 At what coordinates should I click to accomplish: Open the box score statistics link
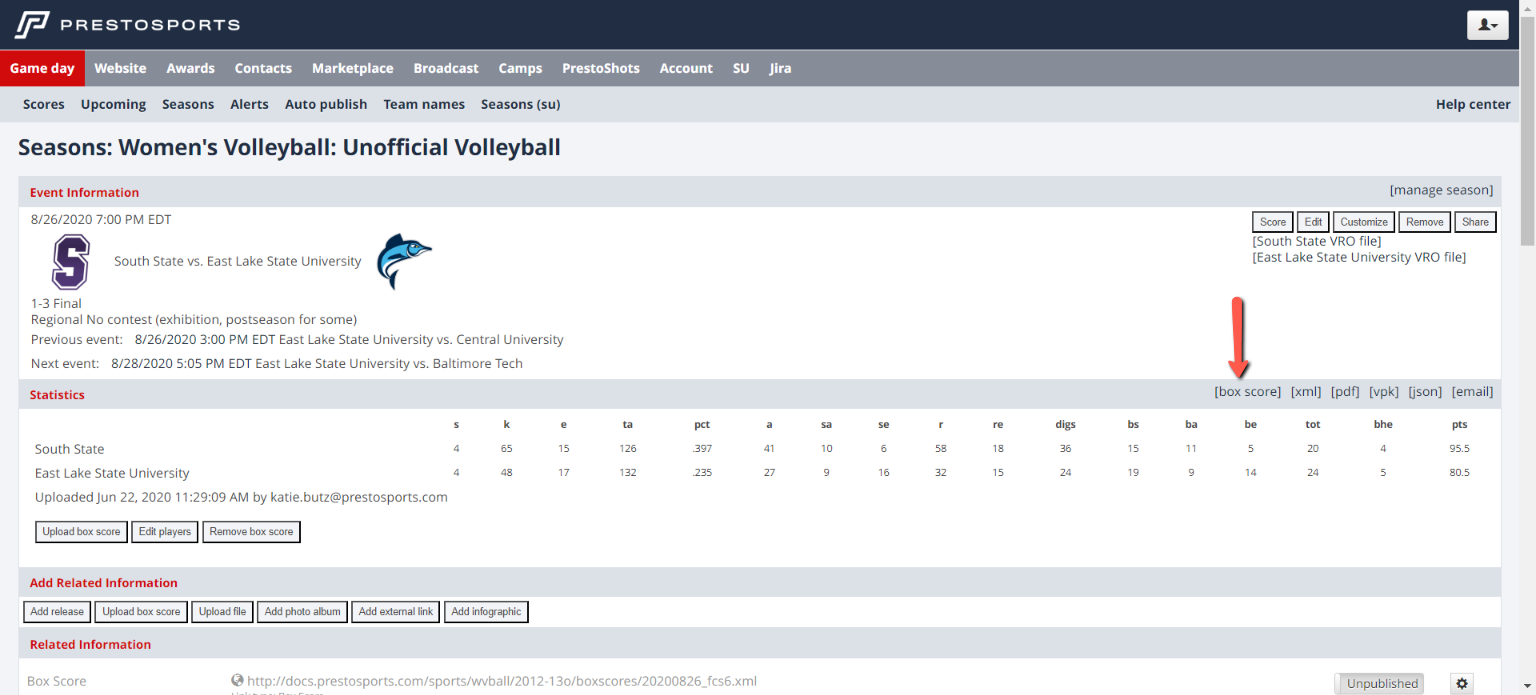[1247, 392]
